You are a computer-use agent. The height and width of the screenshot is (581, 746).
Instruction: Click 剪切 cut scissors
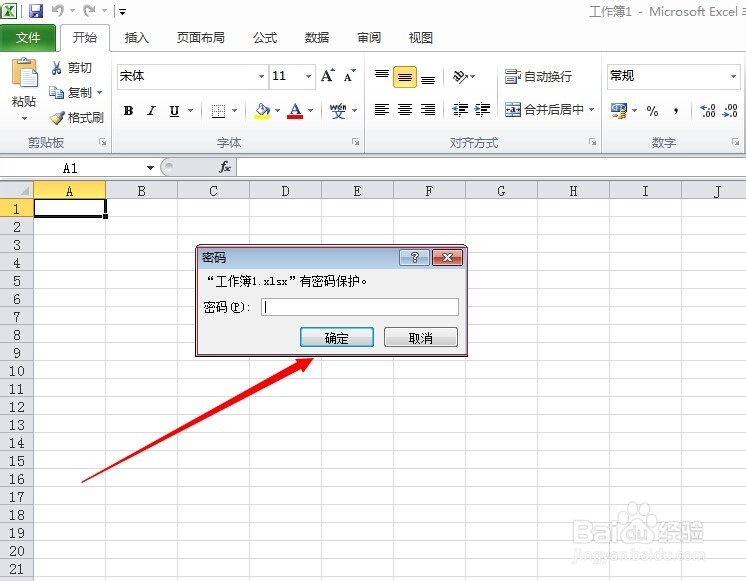71,68
